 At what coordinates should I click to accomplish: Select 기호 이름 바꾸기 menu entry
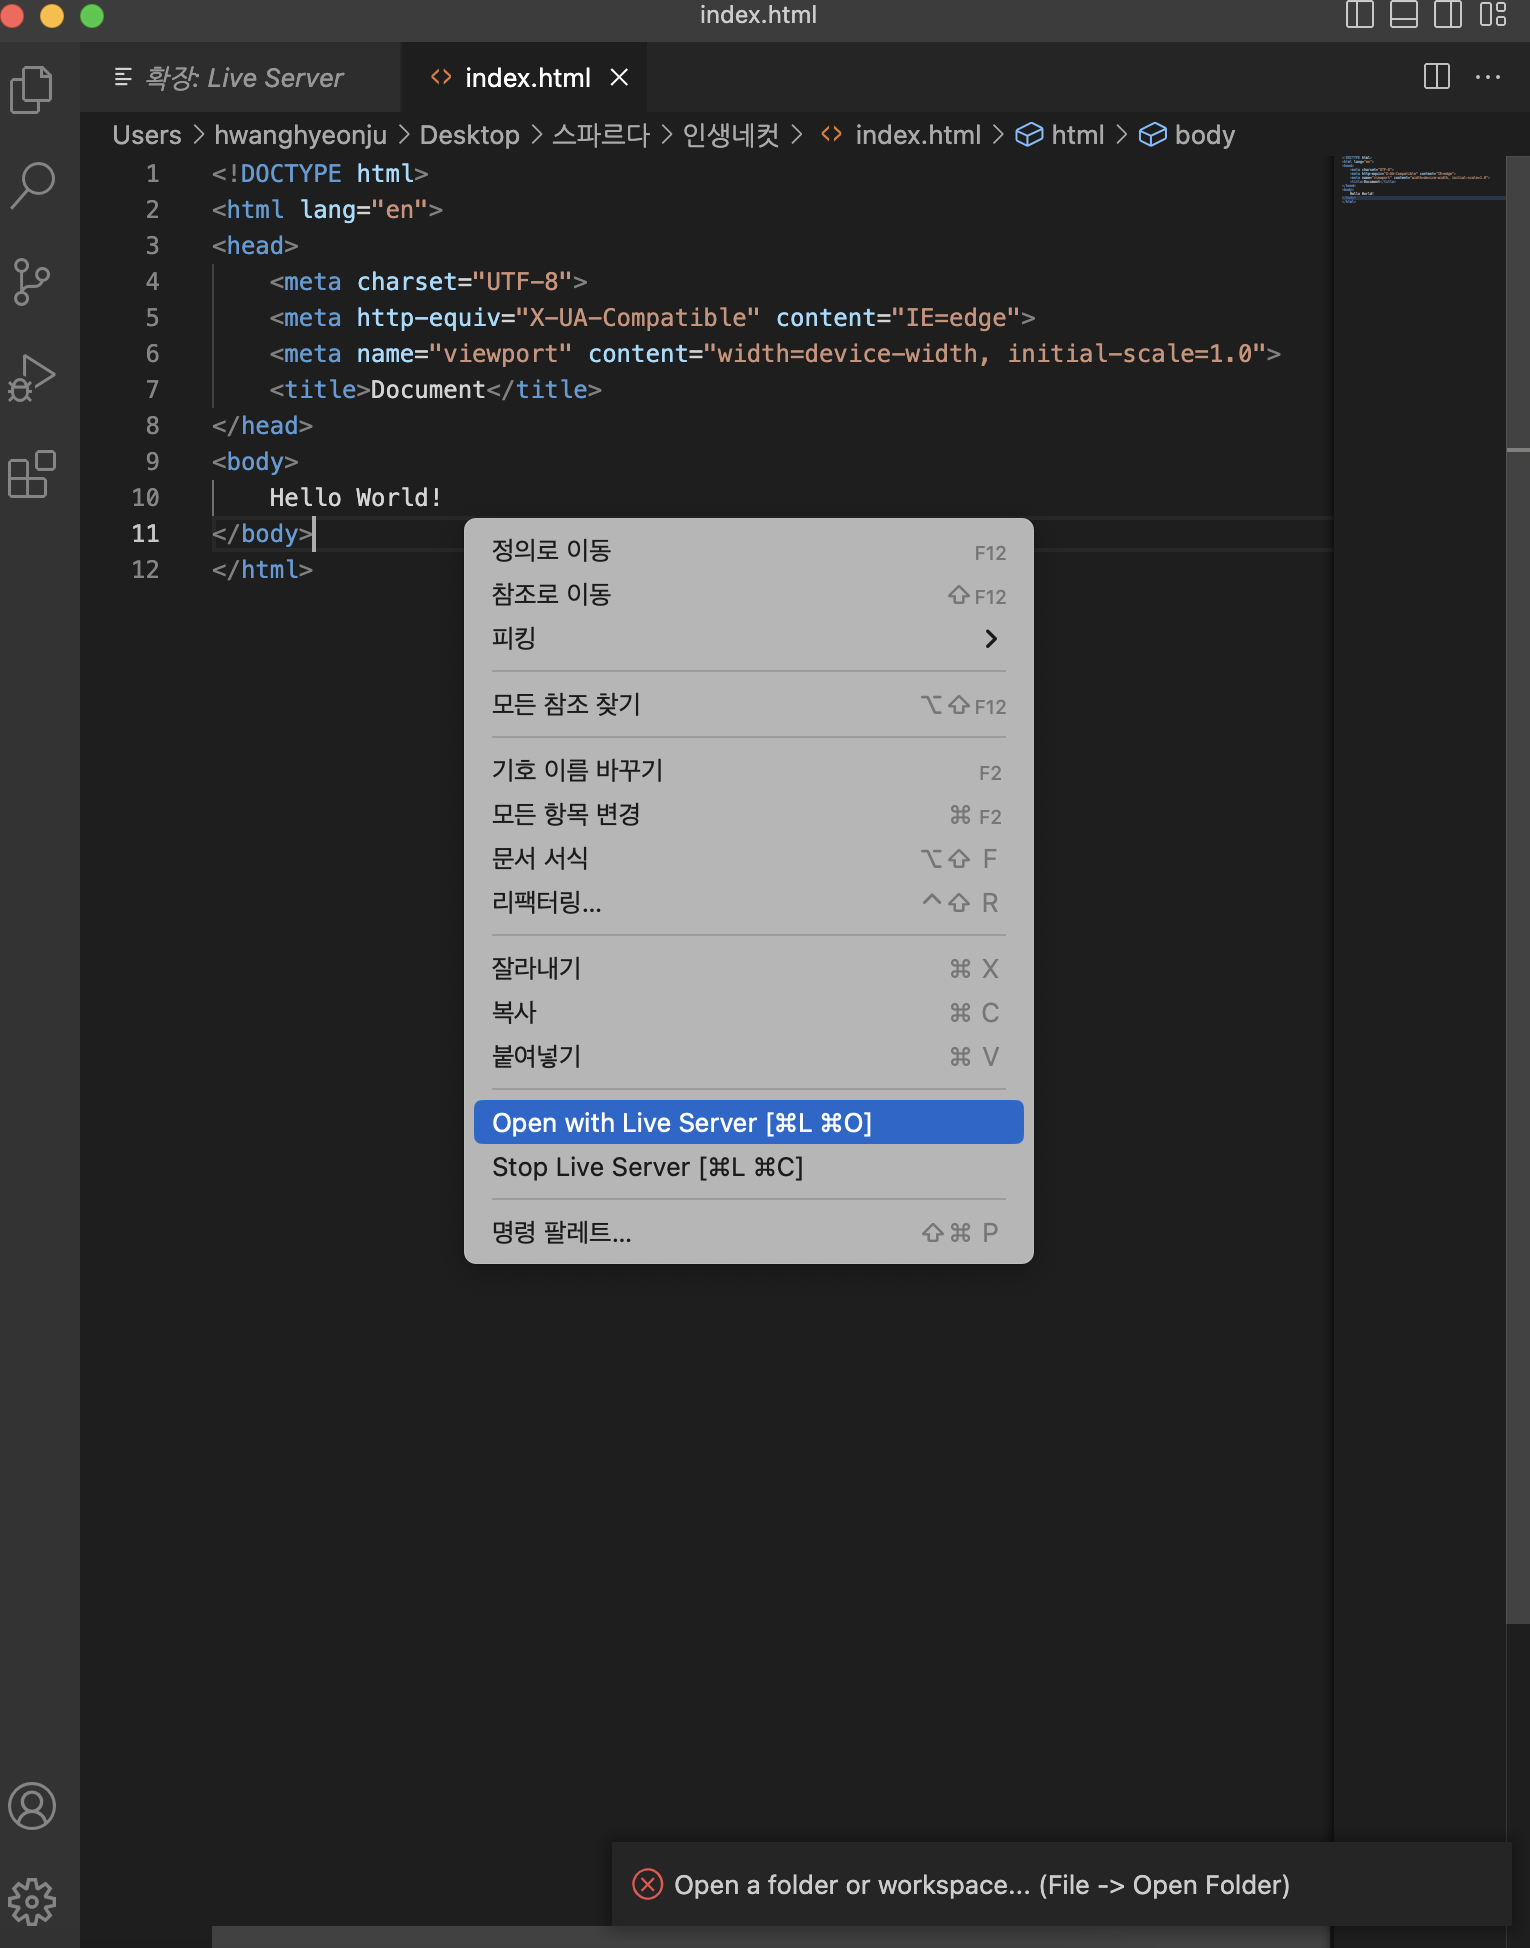748,771
